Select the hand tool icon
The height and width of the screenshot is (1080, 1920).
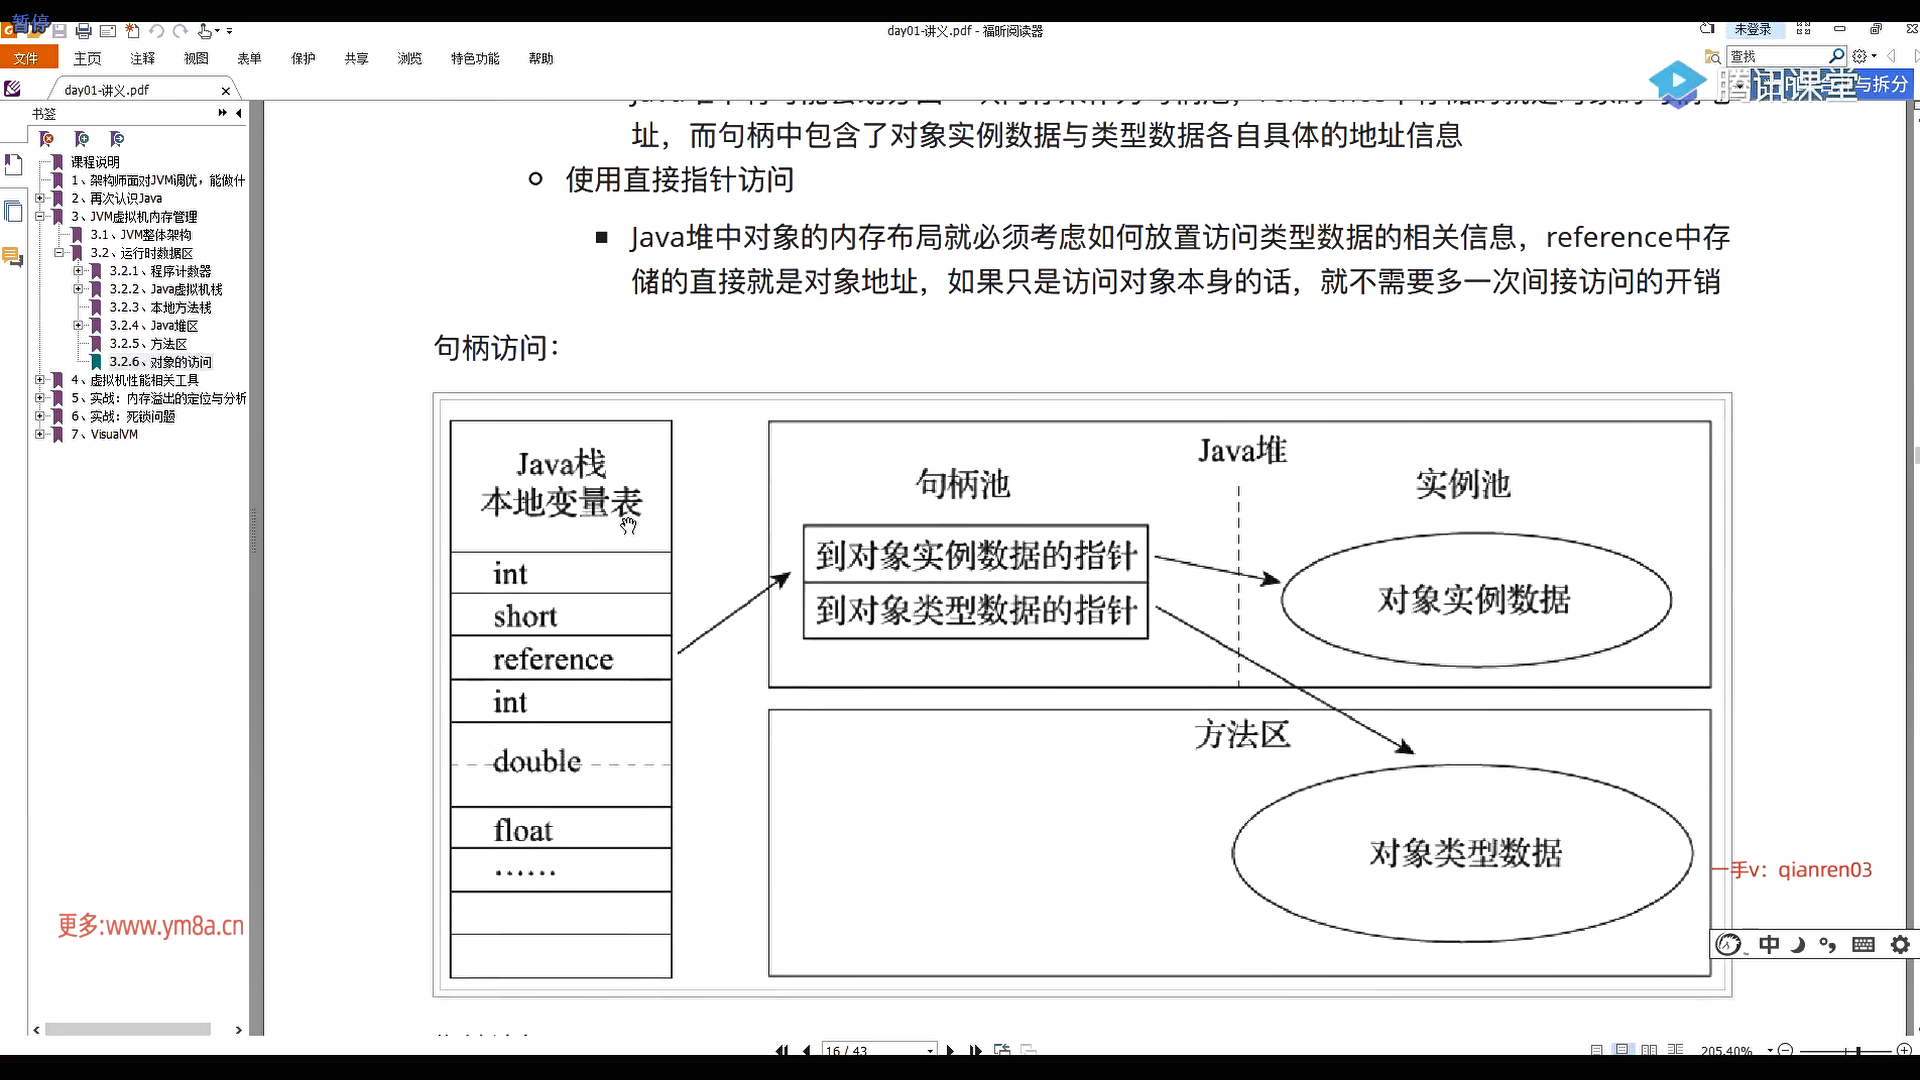point(205,31)
